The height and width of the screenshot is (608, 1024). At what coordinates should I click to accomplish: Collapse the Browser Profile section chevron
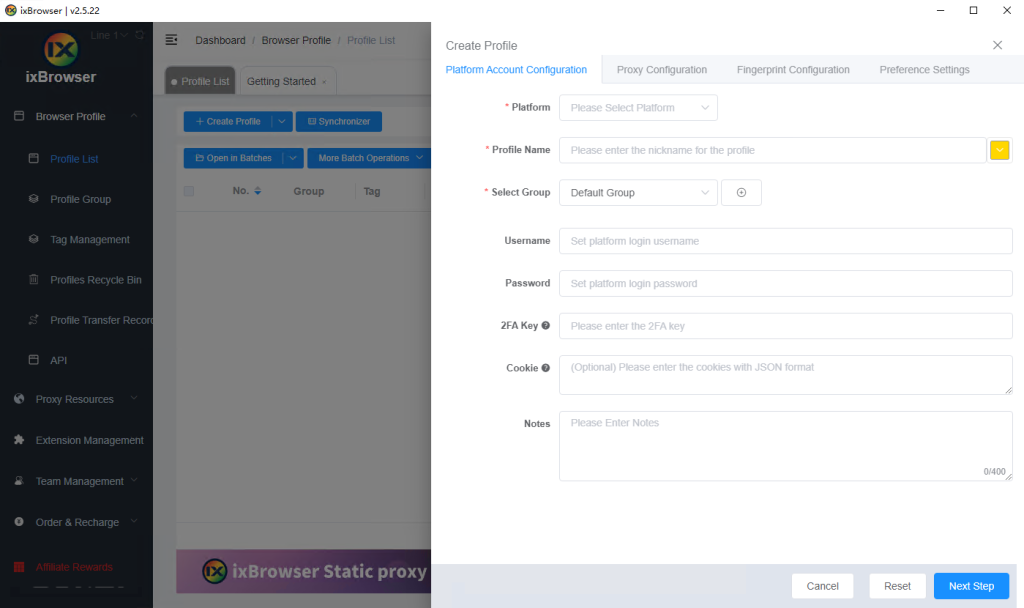tap(134, 116)
